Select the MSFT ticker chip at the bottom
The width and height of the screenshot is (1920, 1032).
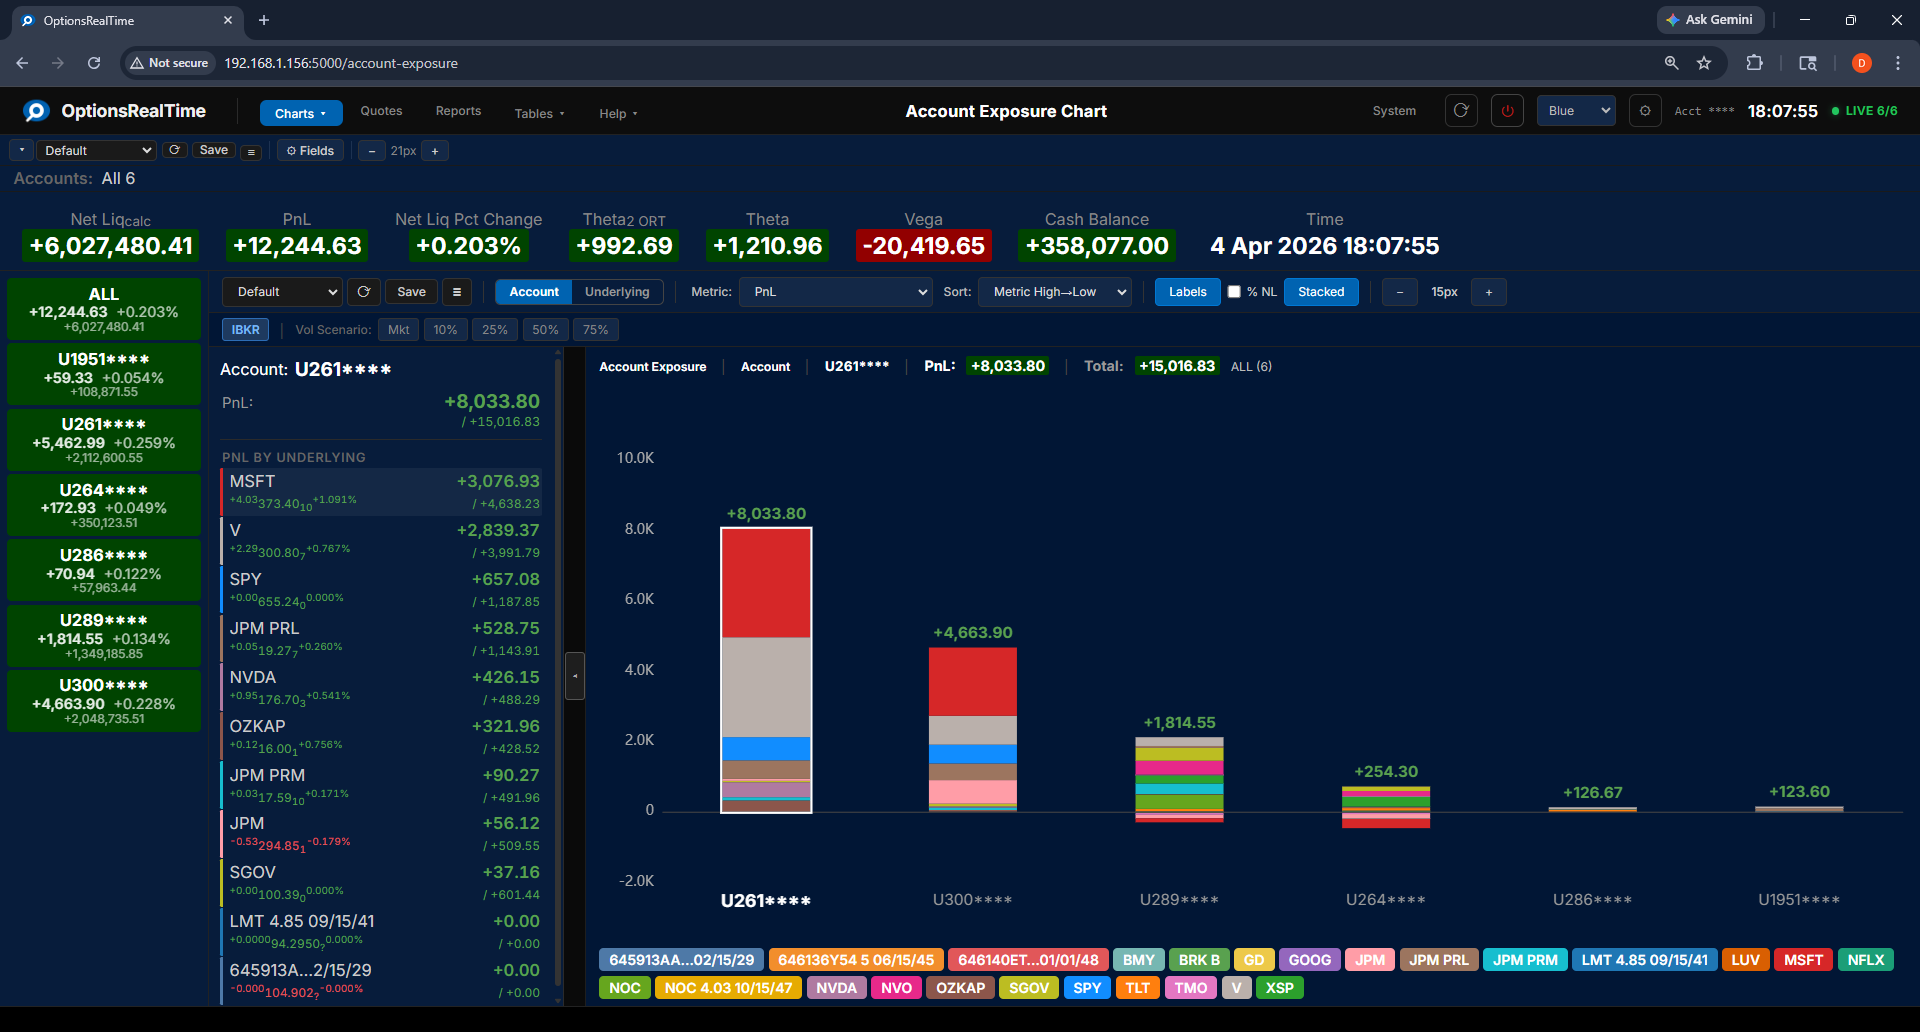coord(1803,959)
